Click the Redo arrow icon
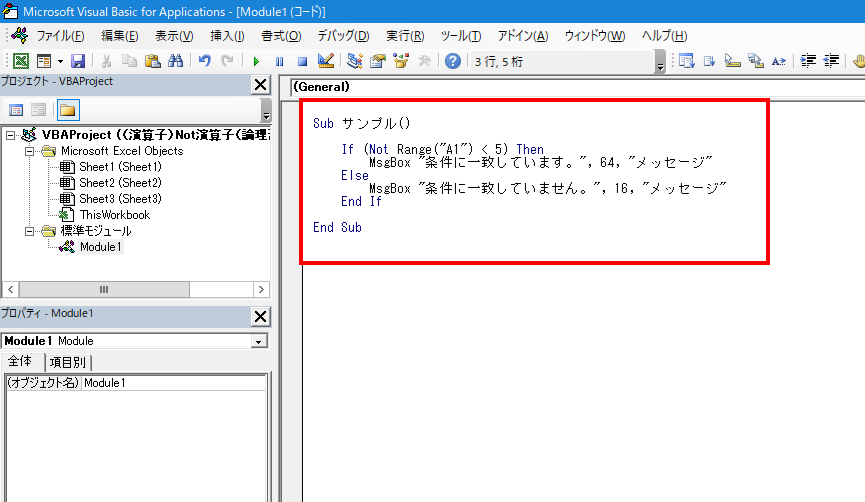This screenshot has height=502, width=865. tap(227, 61)
